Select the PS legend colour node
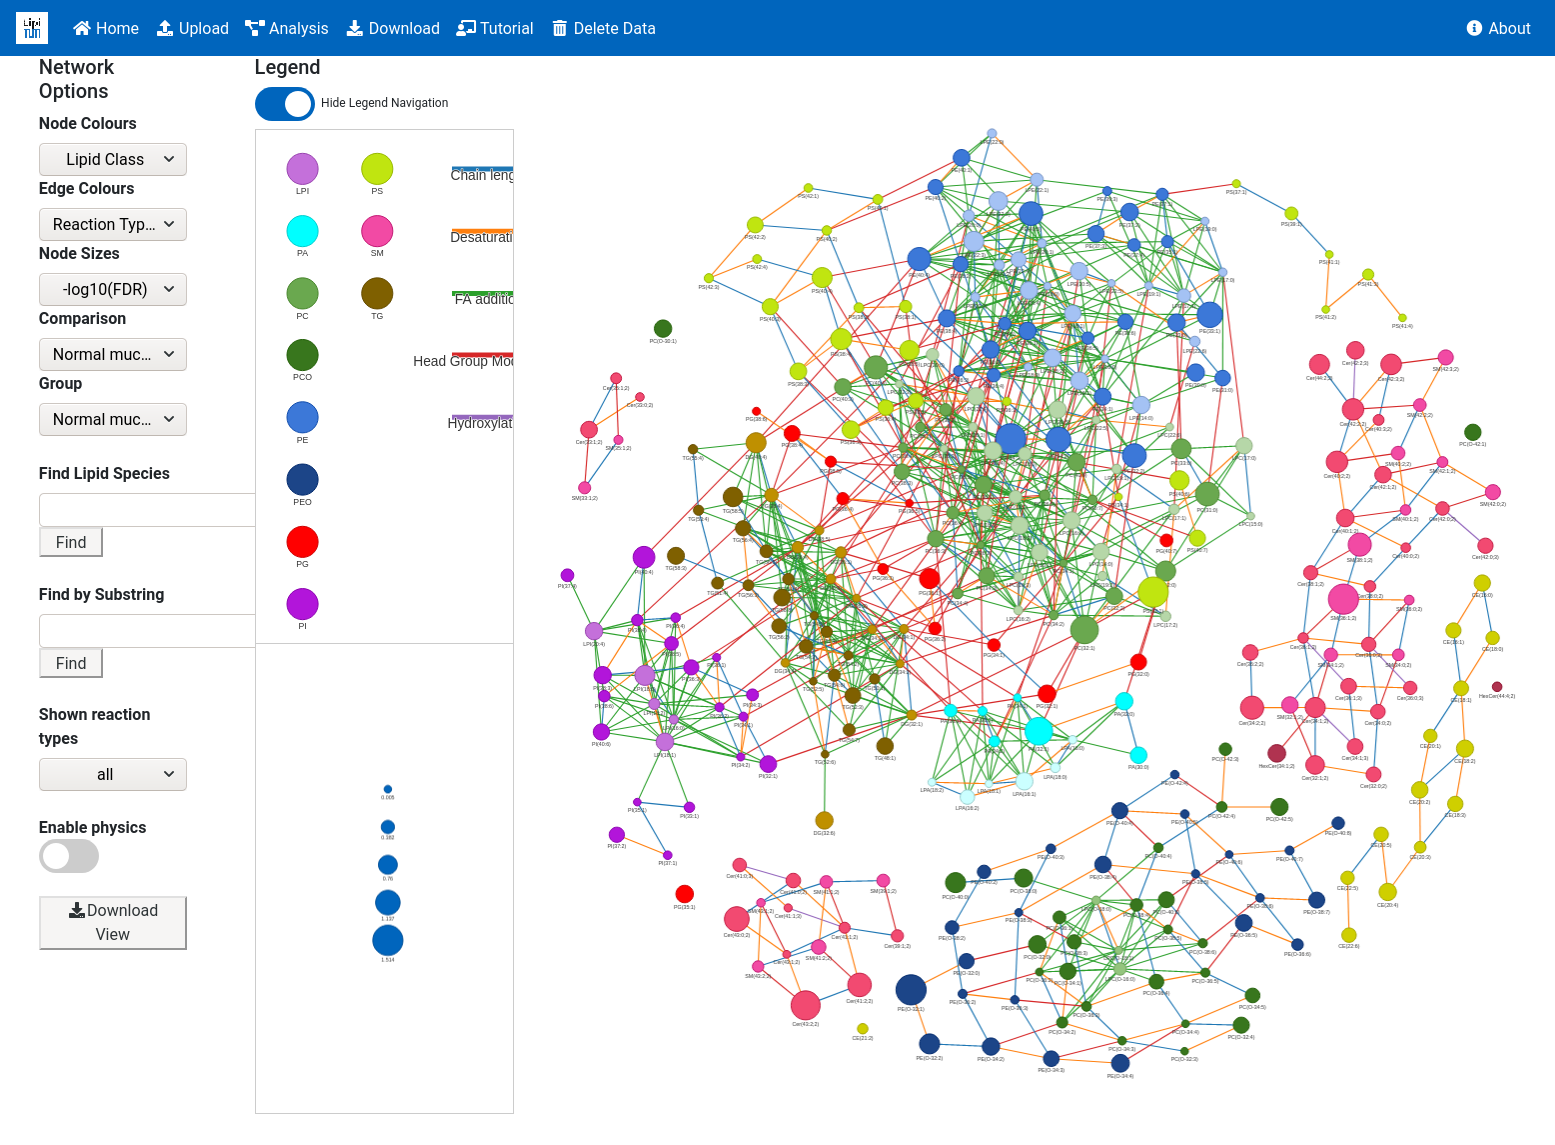 (x=377, y=169)
